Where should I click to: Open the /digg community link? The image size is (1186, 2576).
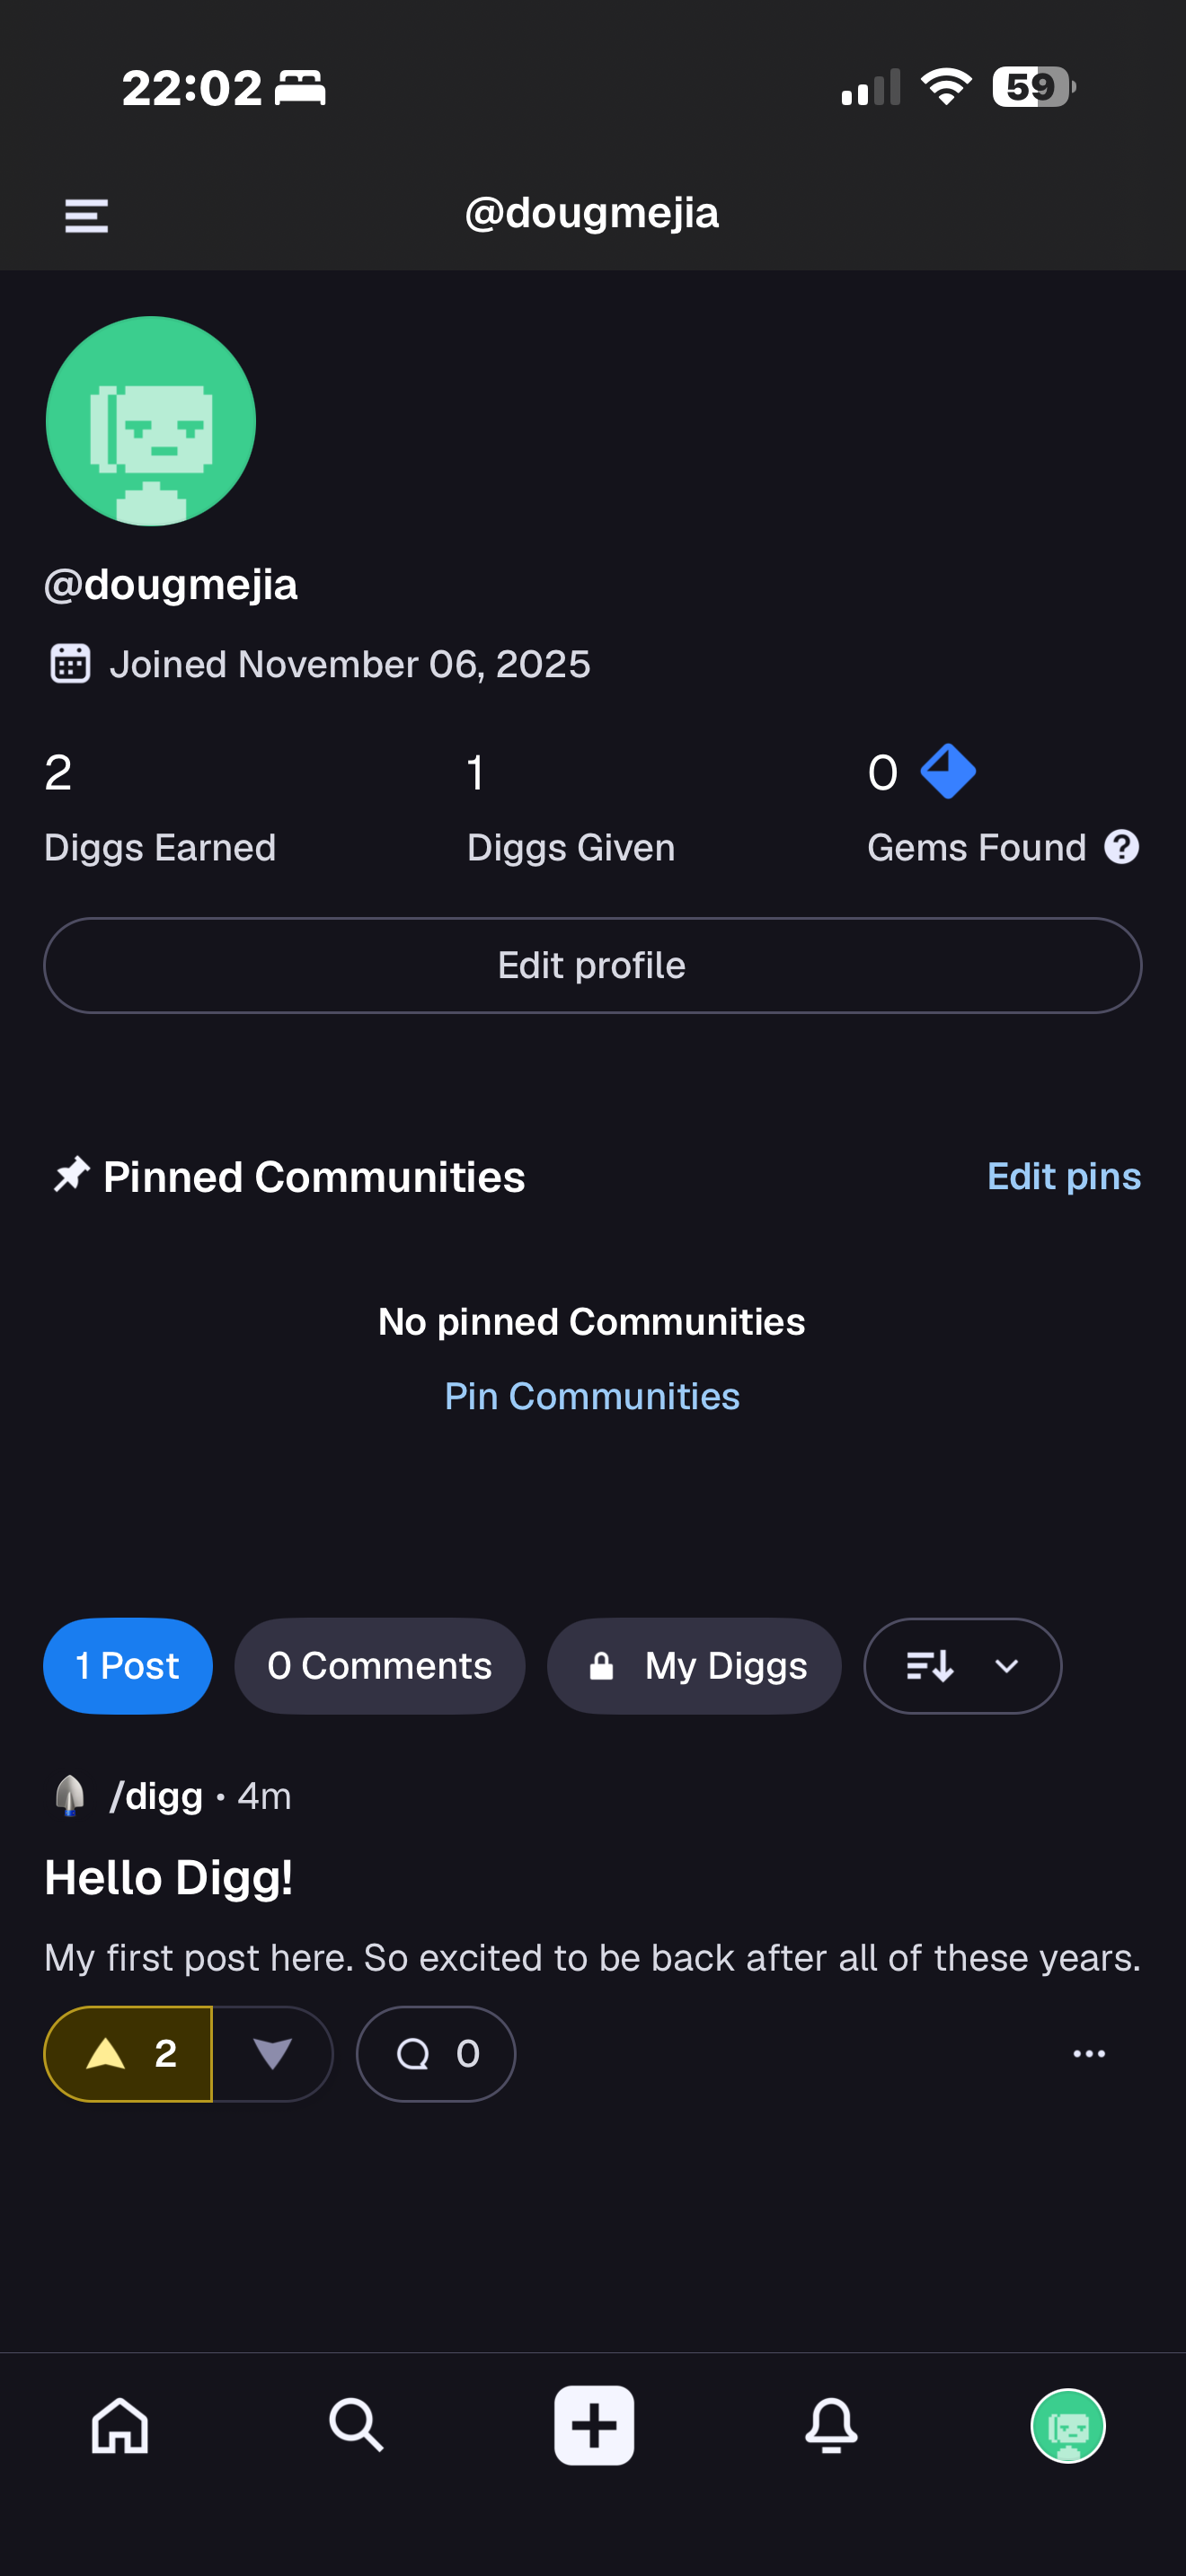[155, 1796]
